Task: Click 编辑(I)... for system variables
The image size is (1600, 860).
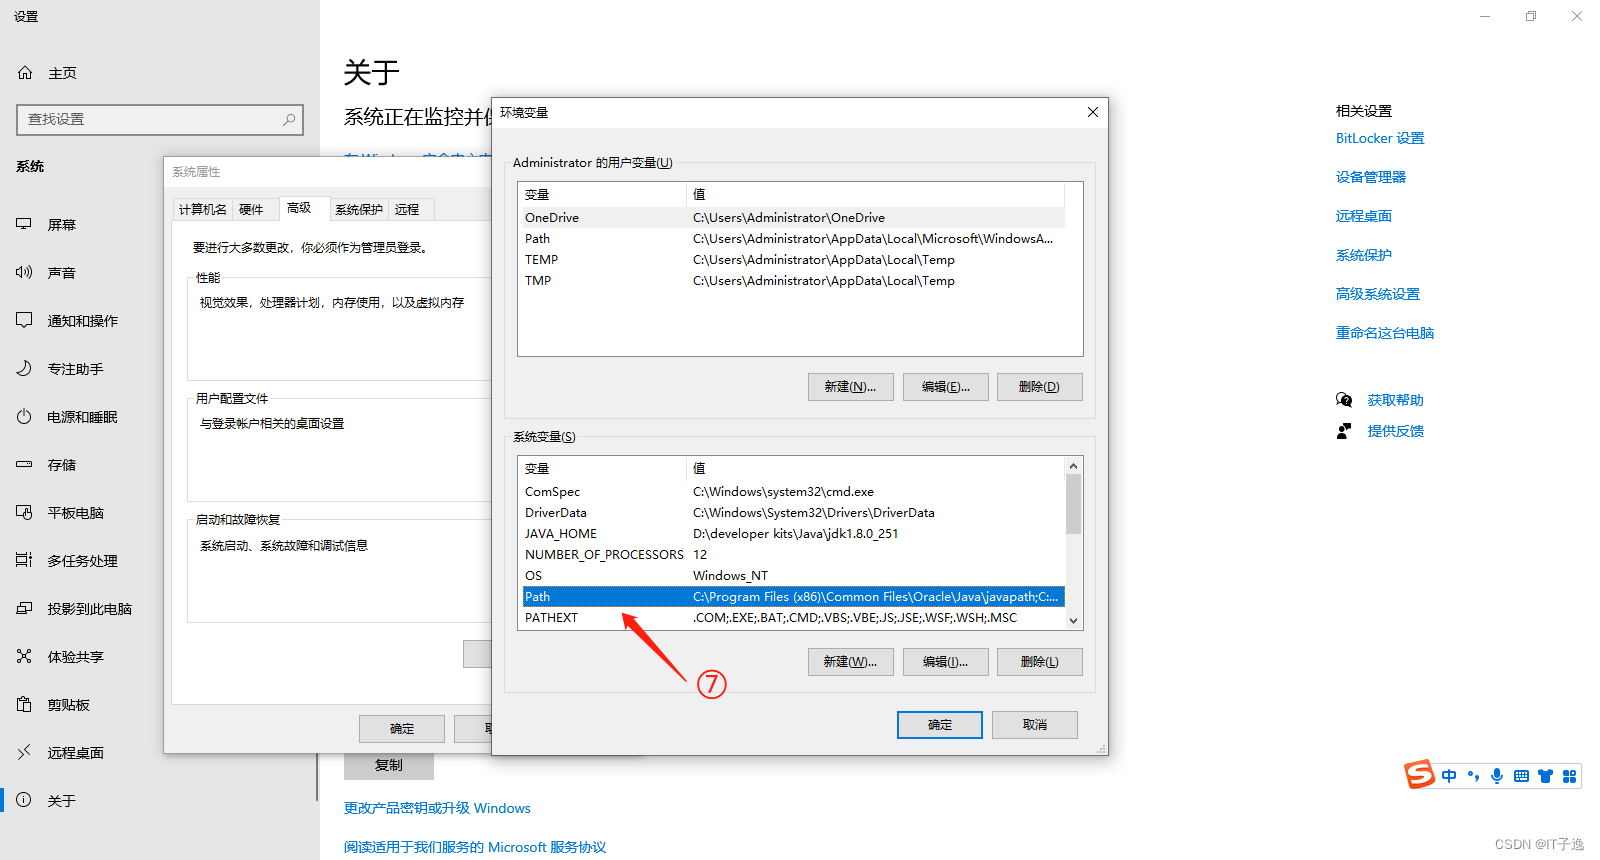Action: point(946,662)
